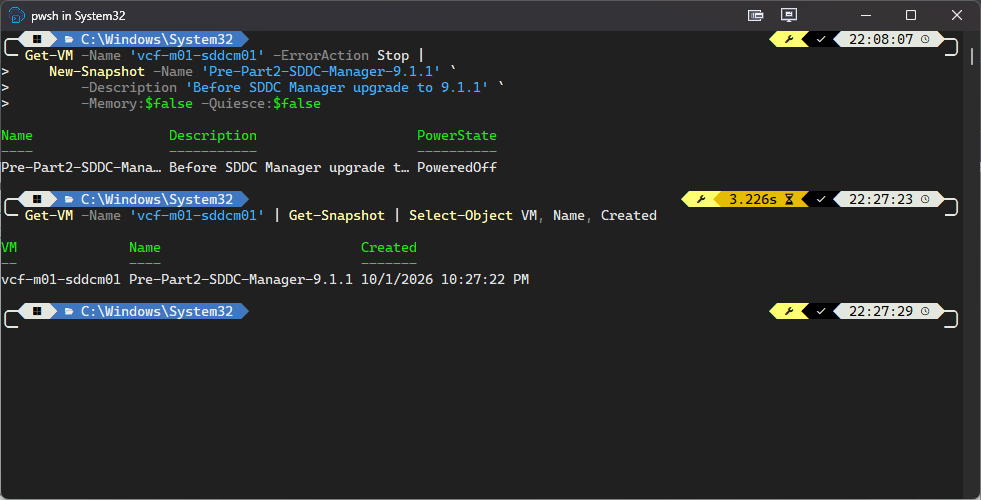Click the overlapping-windows icon in the title bar
The width and height of the screenshot is (981, 500).
tap(756, 16)
